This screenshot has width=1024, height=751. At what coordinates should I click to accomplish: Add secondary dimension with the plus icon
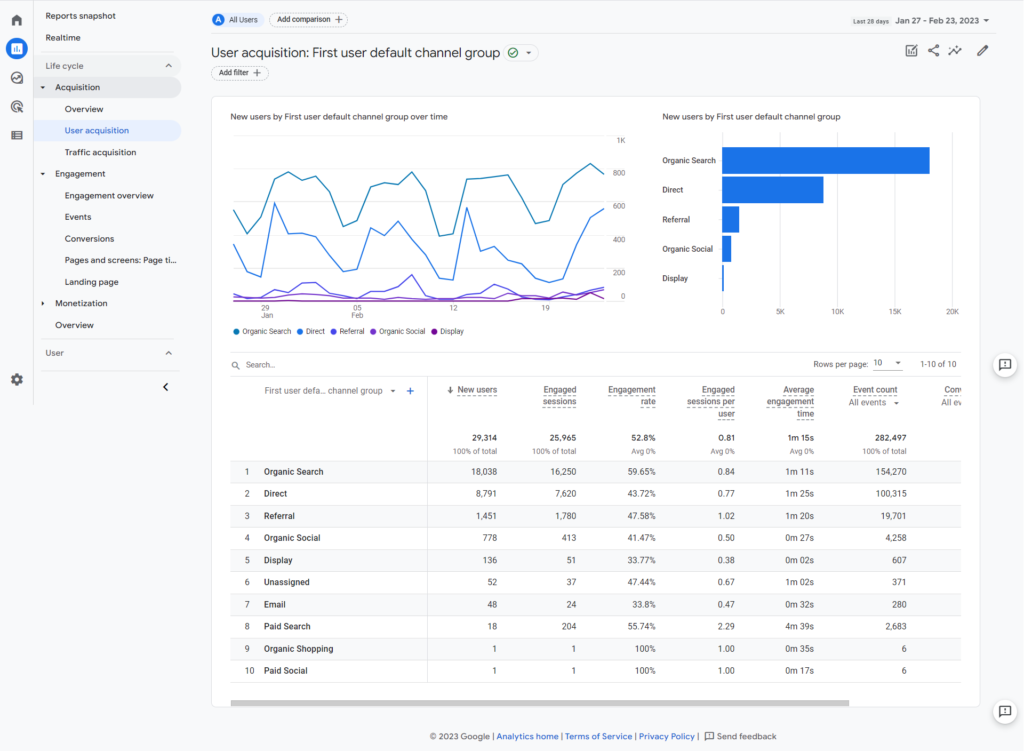click(410, 391)
